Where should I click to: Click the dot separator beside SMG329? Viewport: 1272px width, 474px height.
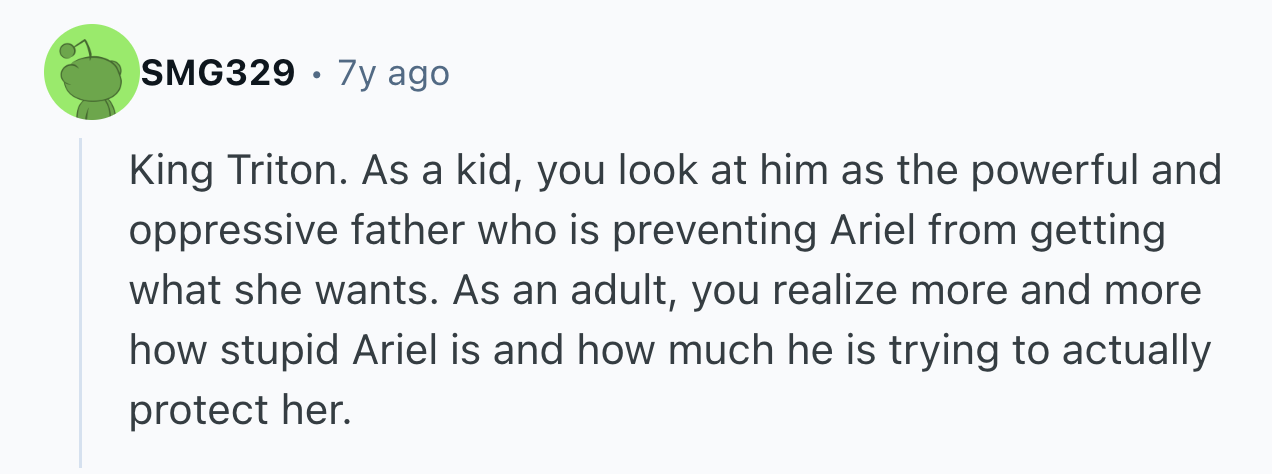click(x=317, y=74)
